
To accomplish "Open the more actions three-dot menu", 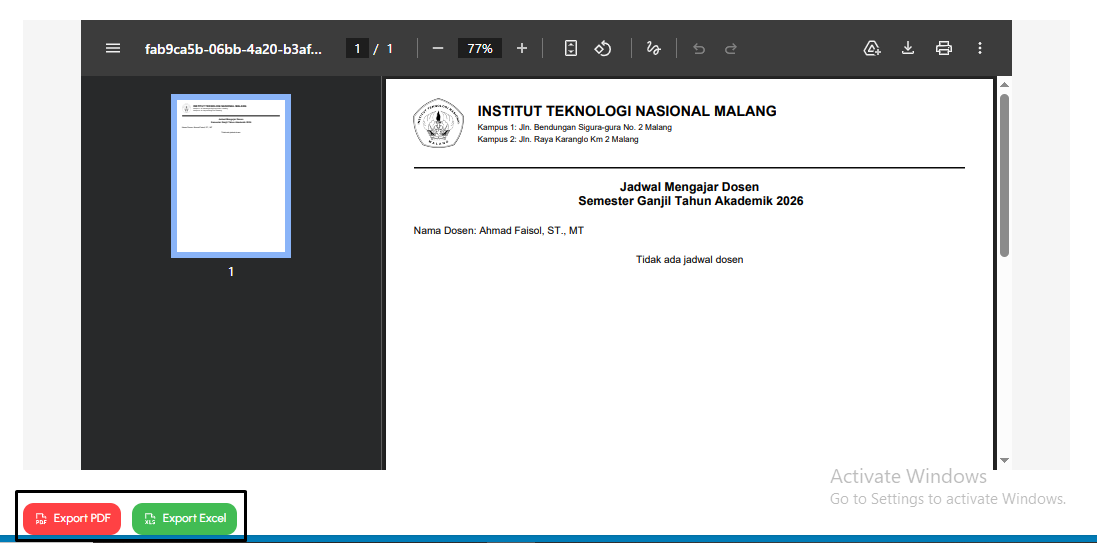I will click(x=980, y=48).
